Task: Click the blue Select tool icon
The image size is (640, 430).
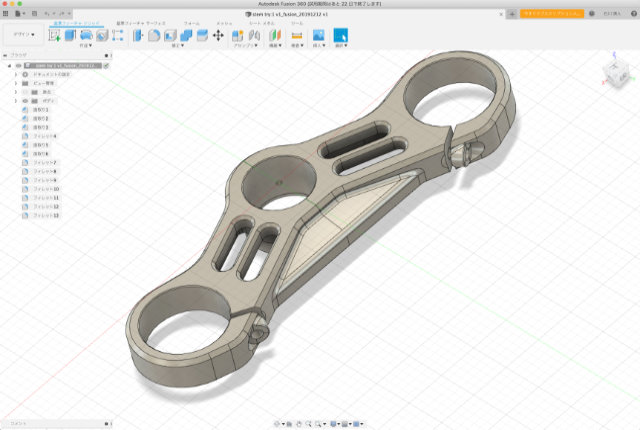Action: coord(341,35)
